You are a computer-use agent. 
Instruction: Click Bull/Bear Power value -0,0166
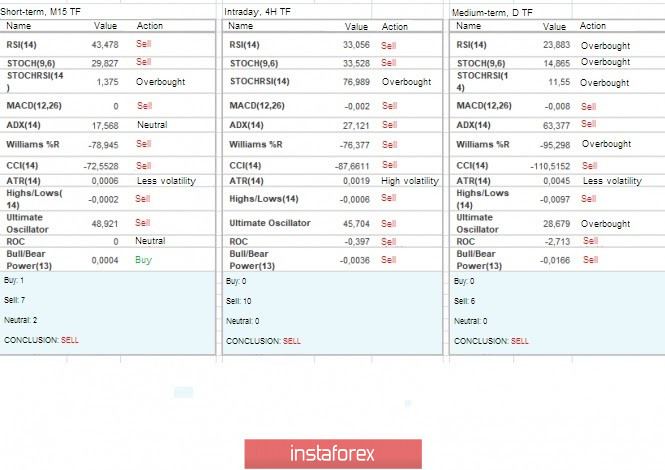tap(555, 260)
